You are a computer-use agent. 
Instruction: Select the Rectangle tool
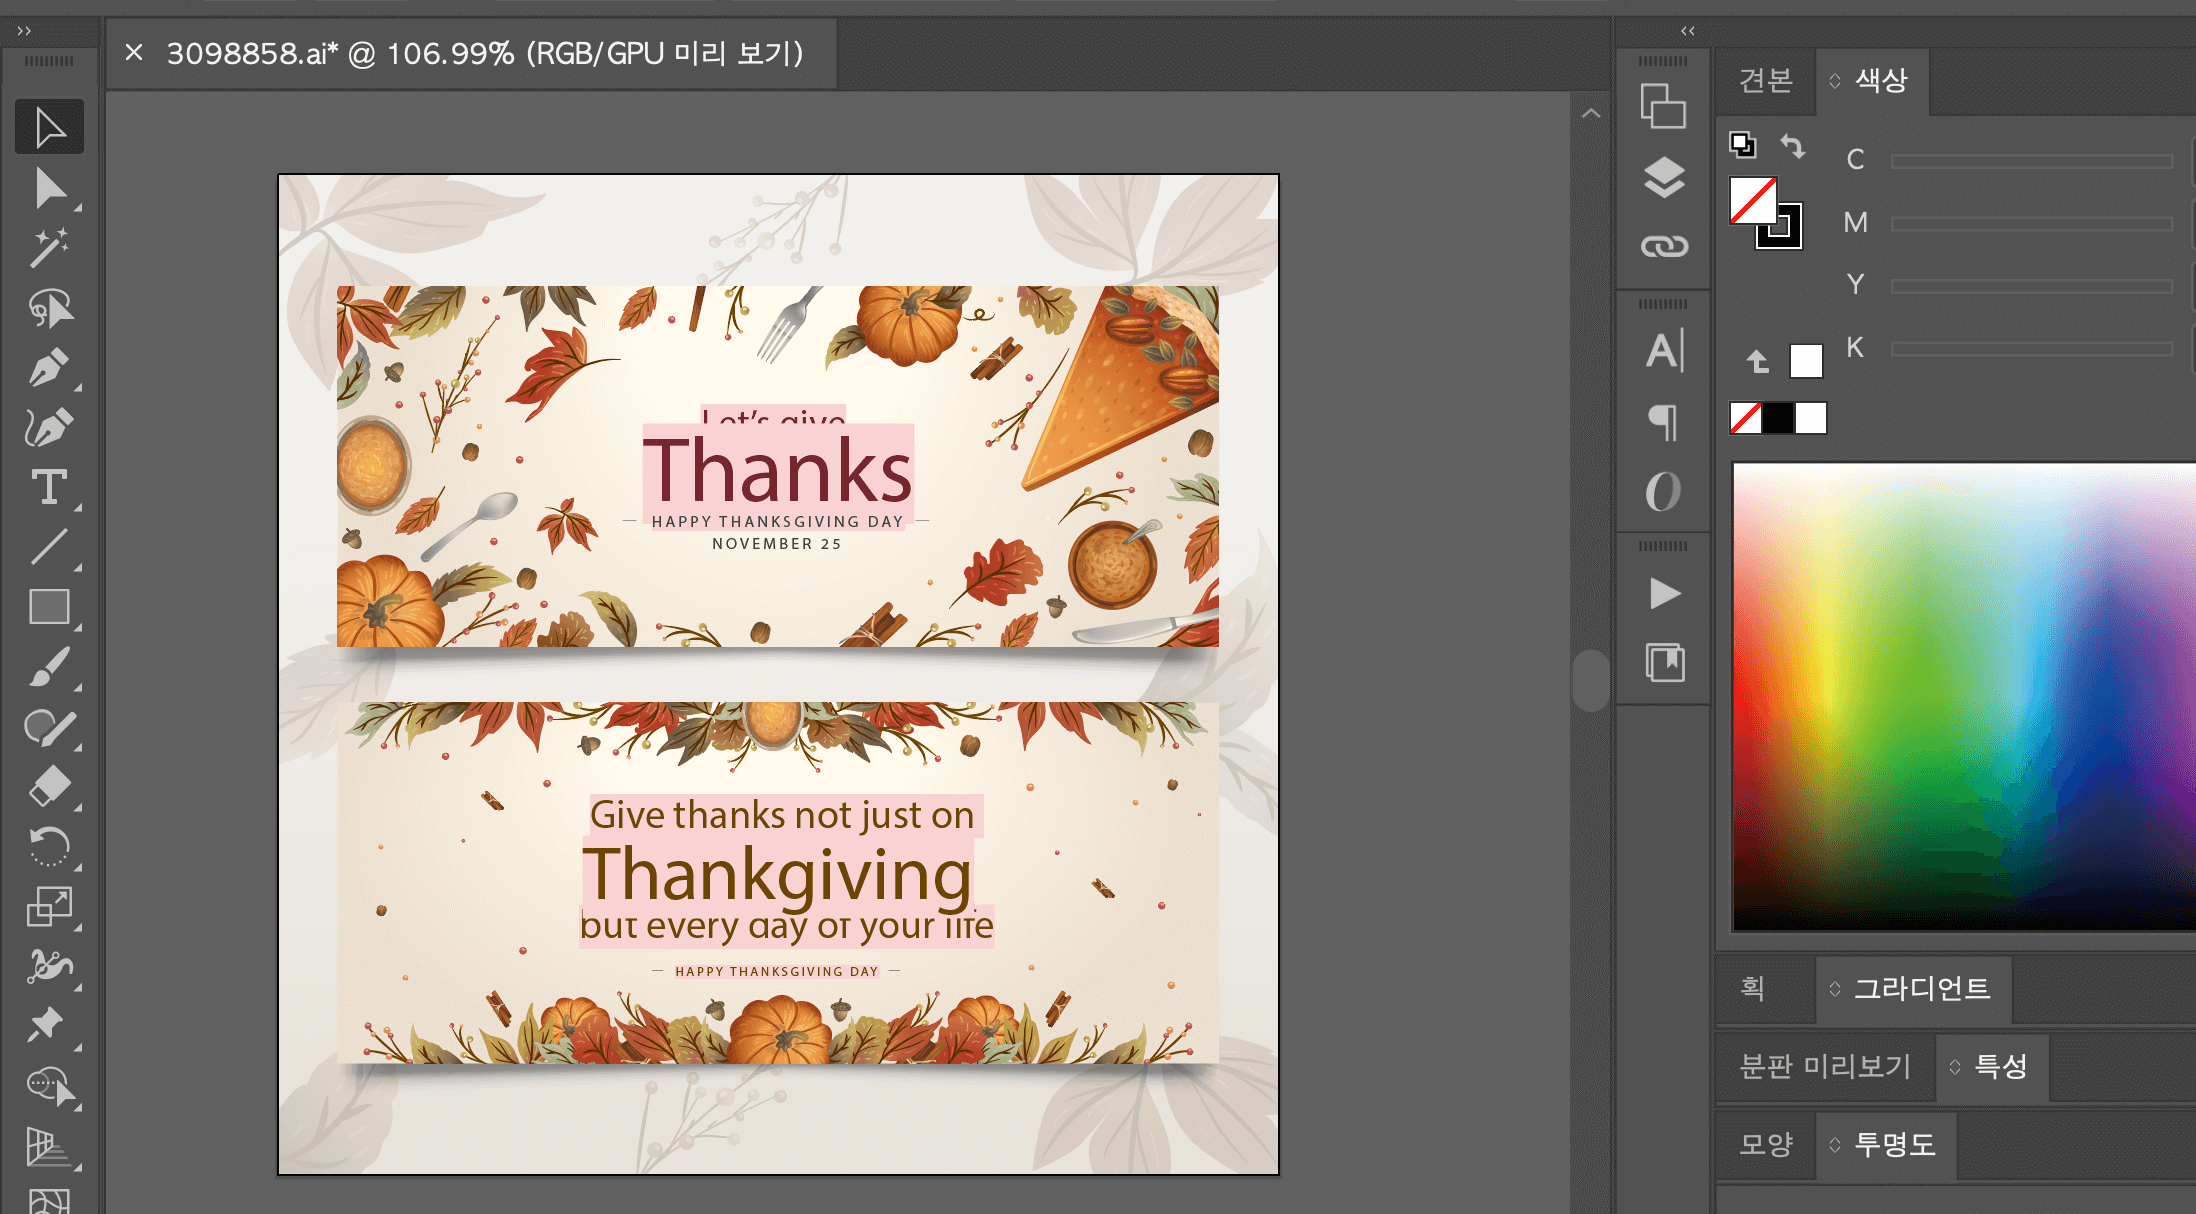[49, 607]
